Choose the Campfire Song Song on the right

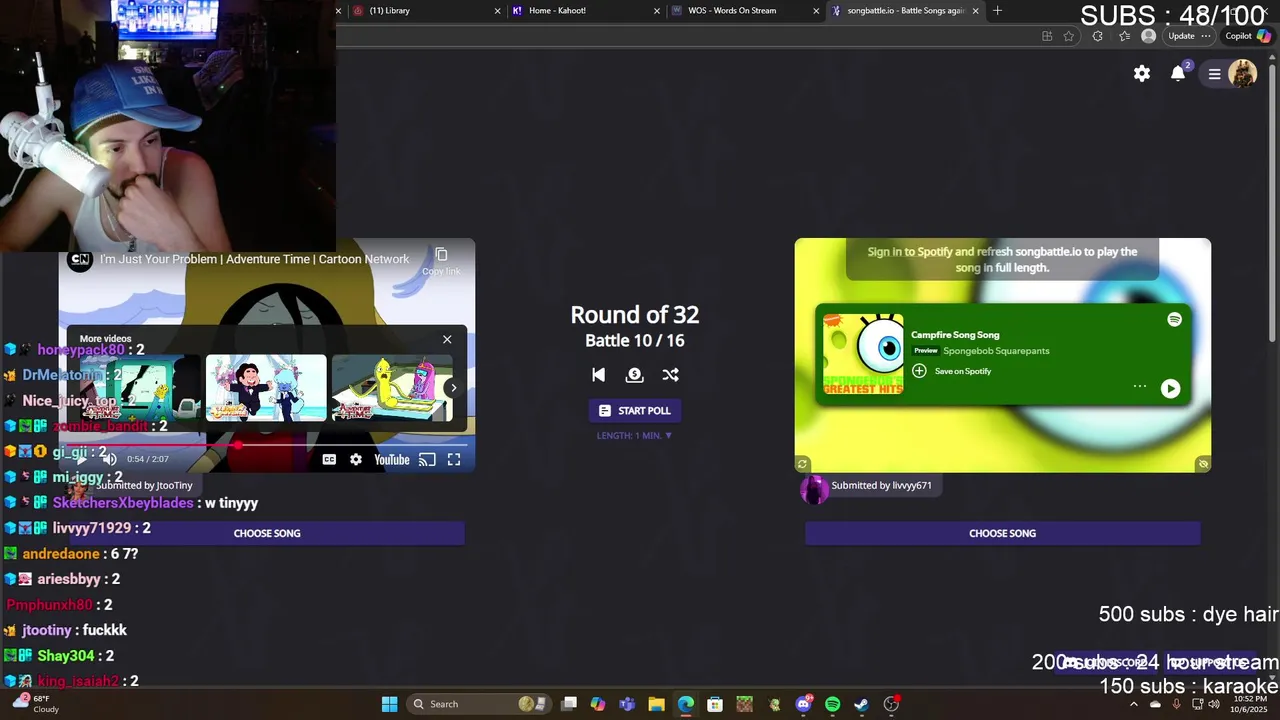[1002, 533]
